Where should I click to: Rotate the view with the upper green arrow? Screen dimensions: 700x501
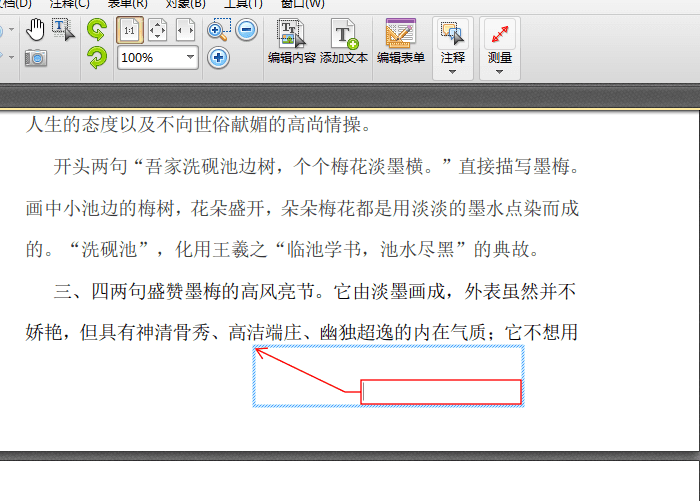coord(97,29)
